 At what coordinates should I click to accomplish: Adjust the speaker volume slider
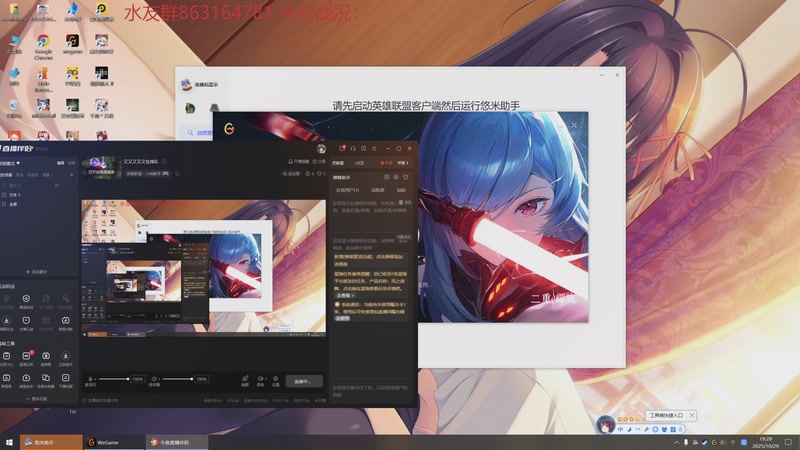point(178,379)
